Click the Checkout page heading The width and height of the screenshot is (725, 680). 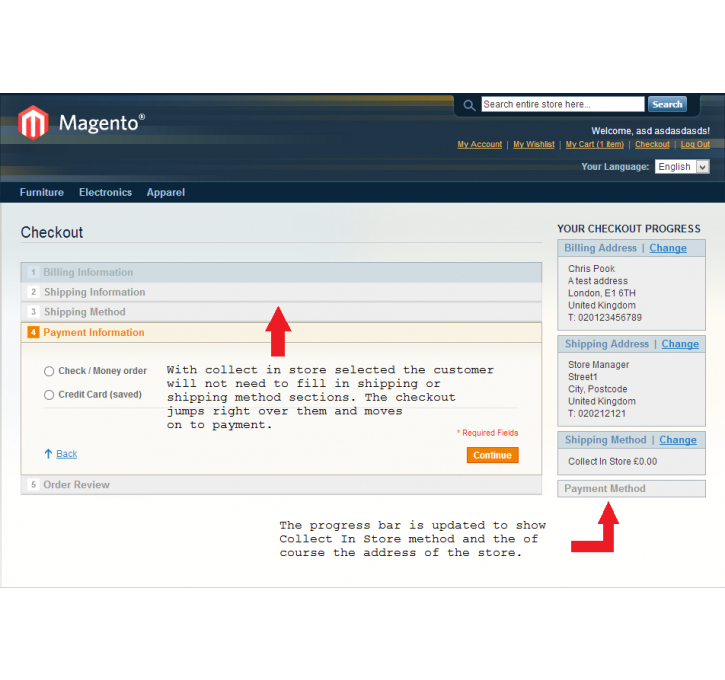pyautogui.click(x=52, y=232)
